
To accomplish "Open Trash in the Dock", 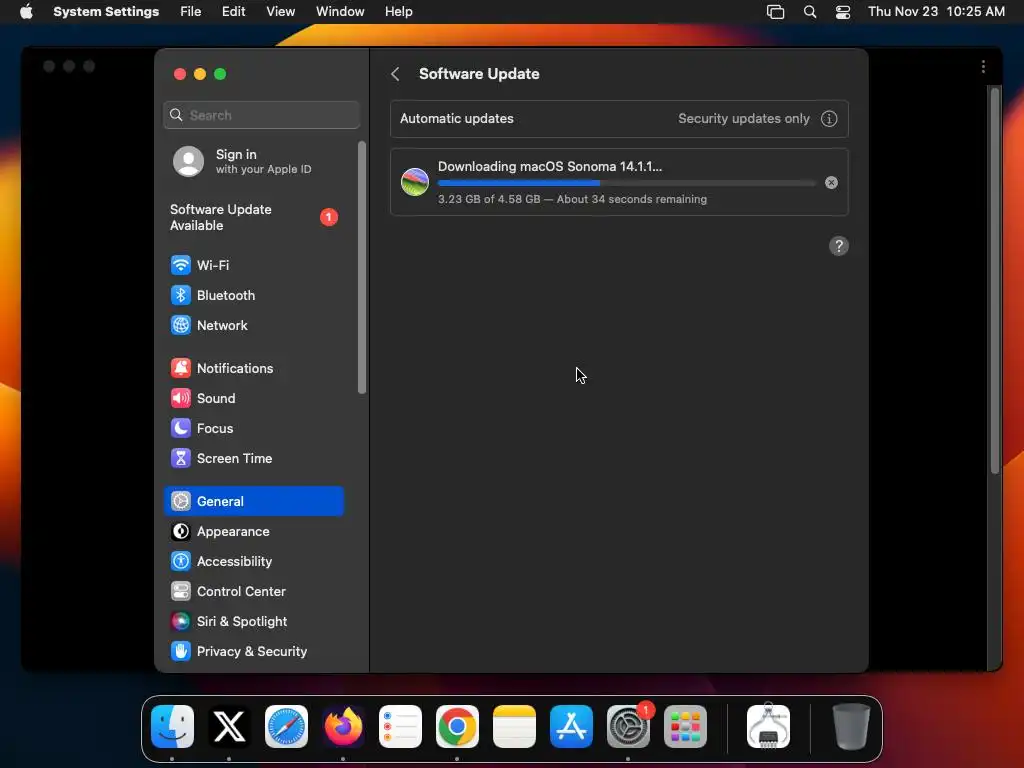I will tap(851, 726).
